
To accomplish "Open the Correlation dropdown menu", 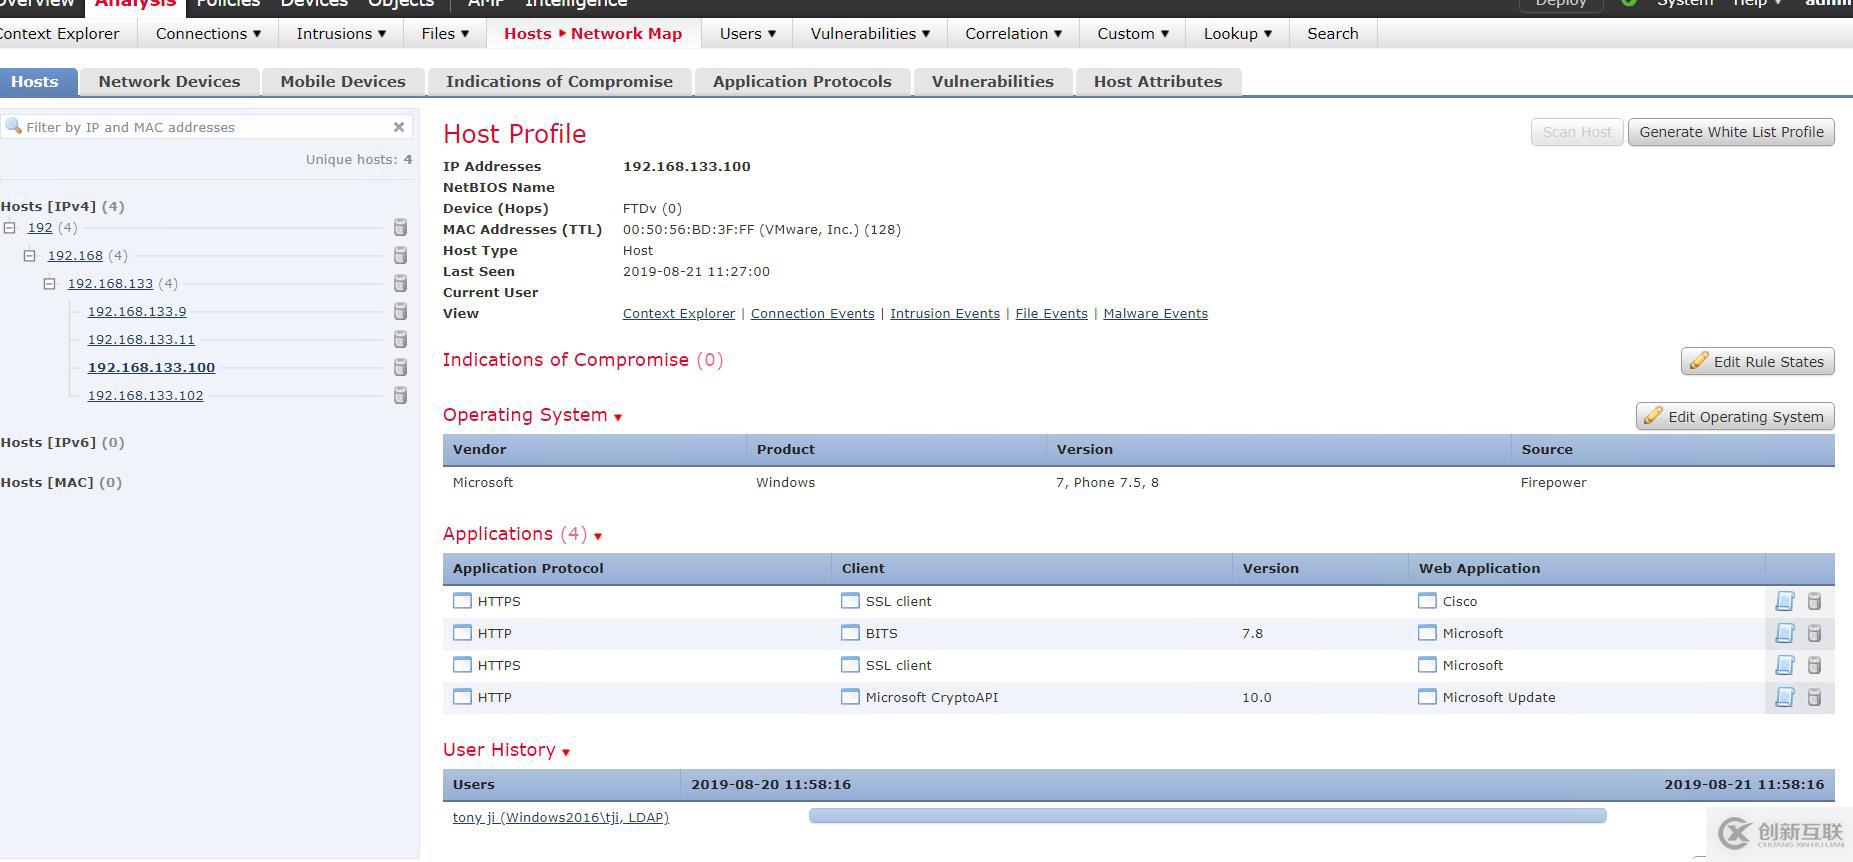I will (x=1013, y=33).
